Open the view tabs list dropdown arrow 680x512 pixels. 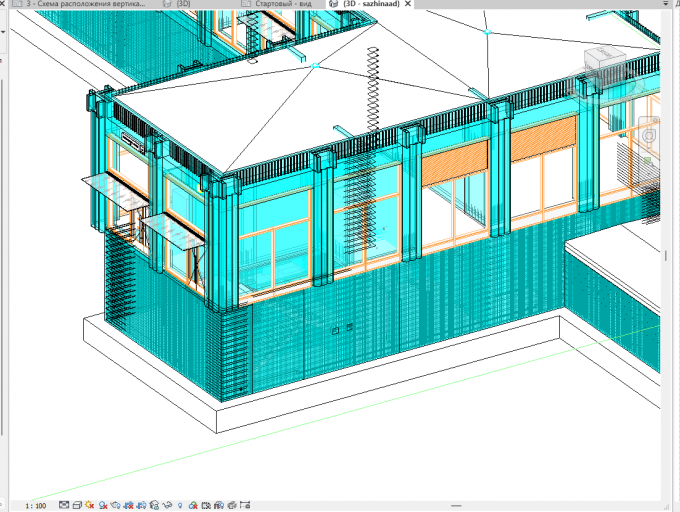(x=666, y=3)
